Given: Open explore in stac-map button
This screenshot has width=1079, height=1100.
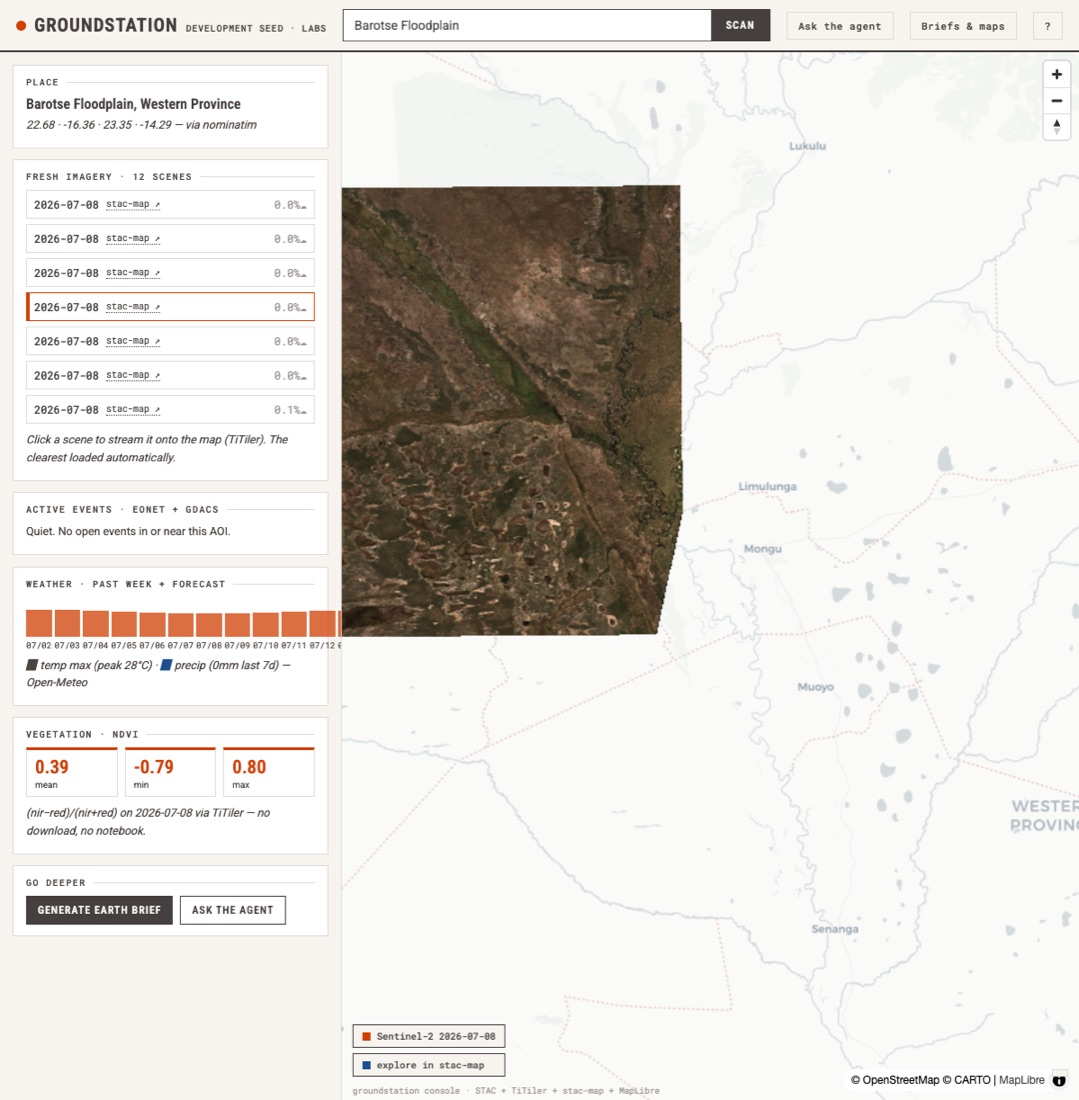Looking at the screenshot, I should (429, 1065).
